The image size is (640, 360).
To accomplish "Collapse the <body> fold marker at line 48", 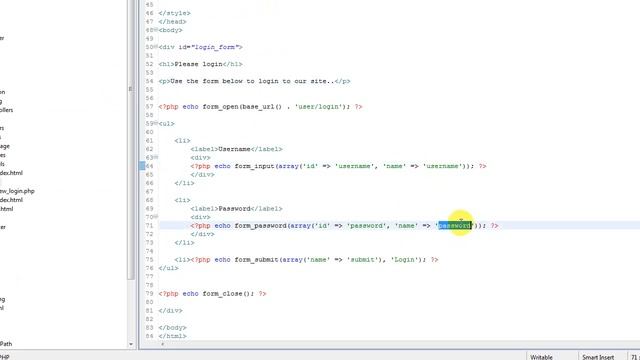I will click(156, 30).
